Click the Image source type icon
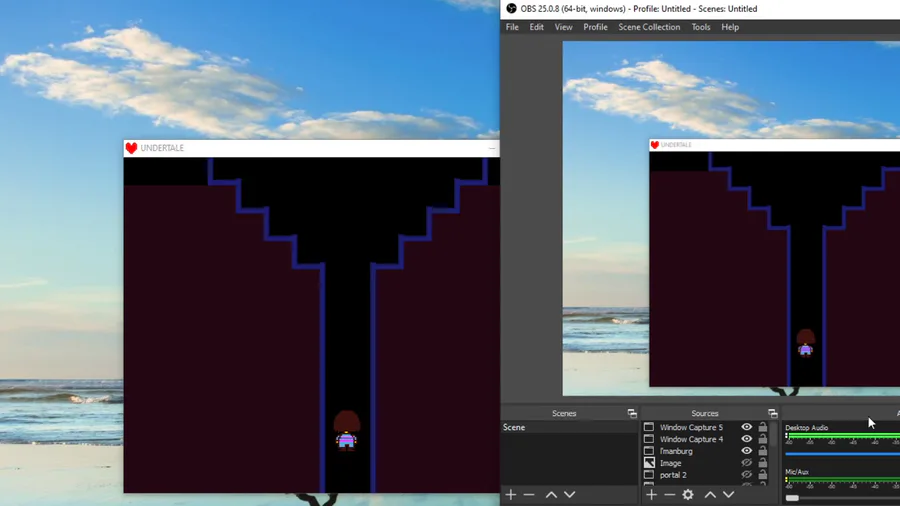Image resolution: width=900 pixels, height=506 pixels. pyautogui.click(x=649, y=463)
